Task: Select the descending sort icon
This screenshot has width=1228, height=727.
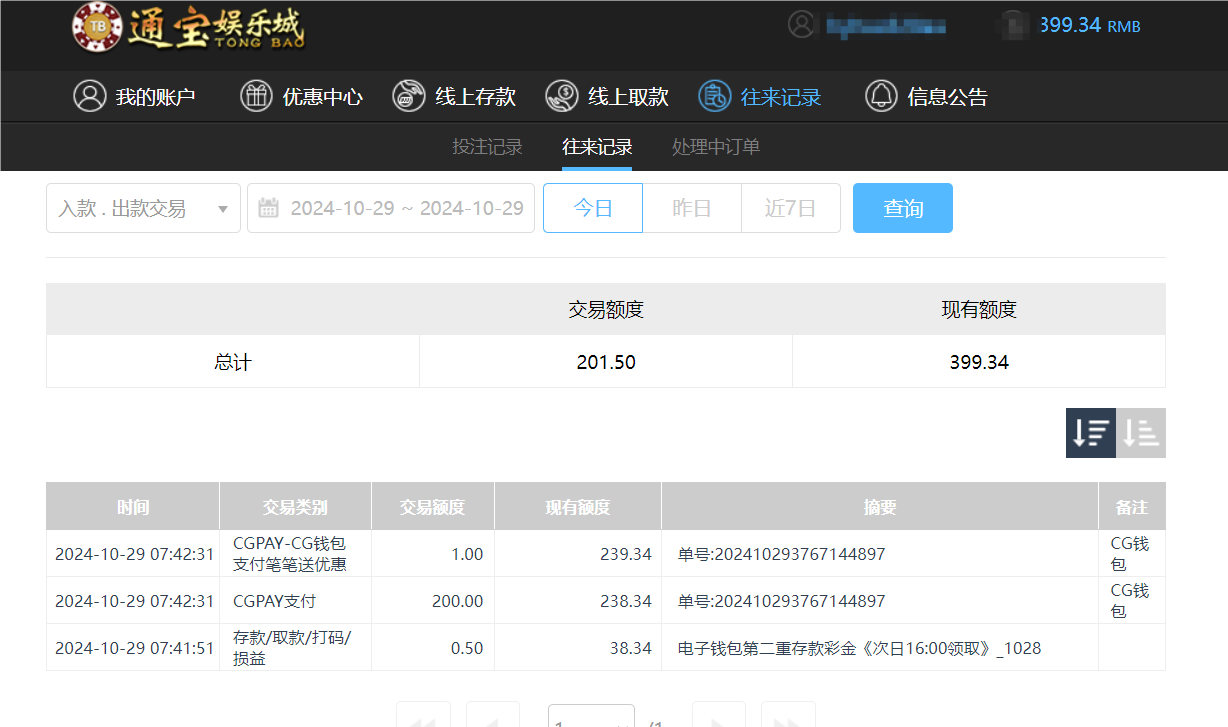Action: (x=1090, y=432)
